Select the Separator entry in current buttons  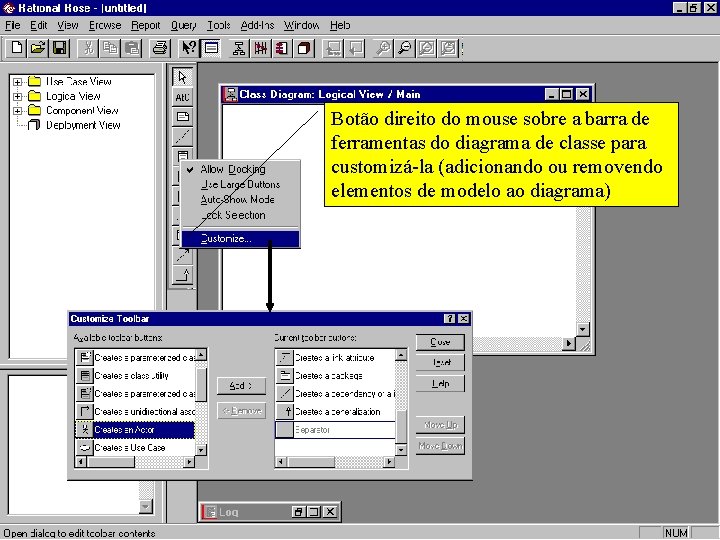[335, 430]
